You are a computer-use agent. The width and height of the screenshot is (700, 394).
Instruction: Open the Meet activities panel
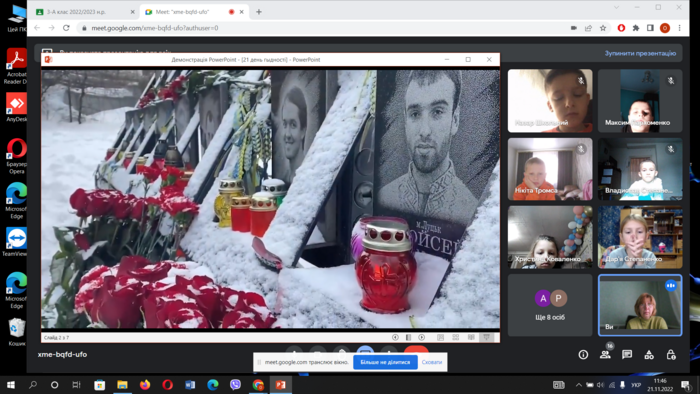tap(649, 355)
